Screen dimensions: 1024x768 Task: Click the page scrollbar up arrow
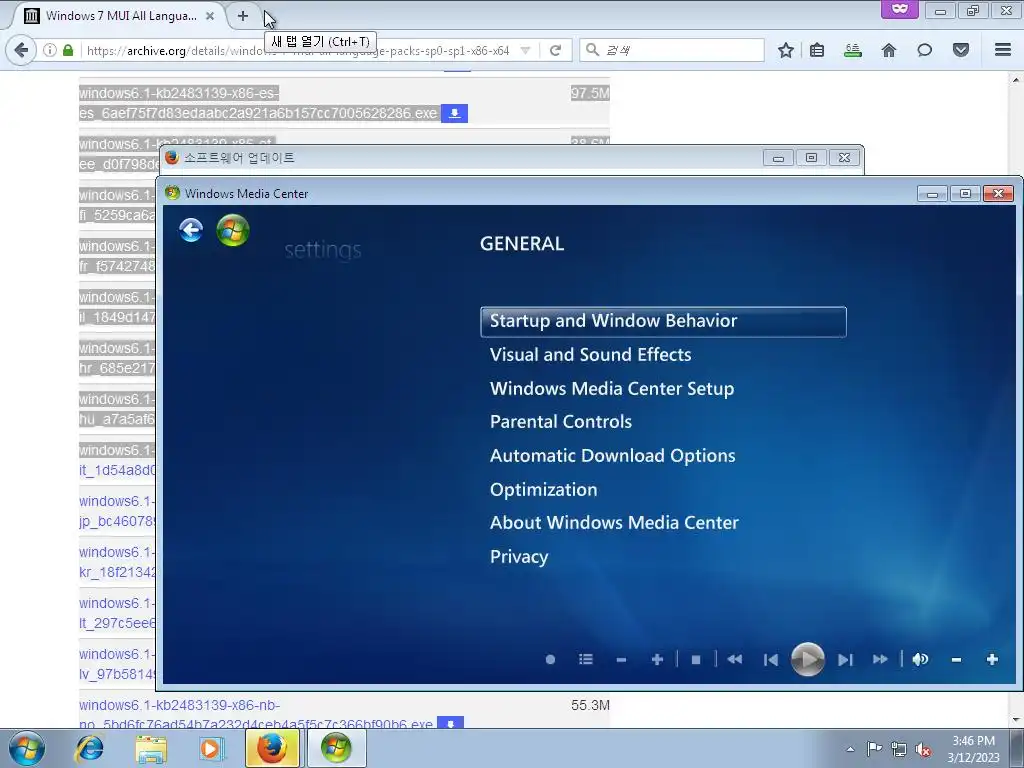pos(1016,80)
